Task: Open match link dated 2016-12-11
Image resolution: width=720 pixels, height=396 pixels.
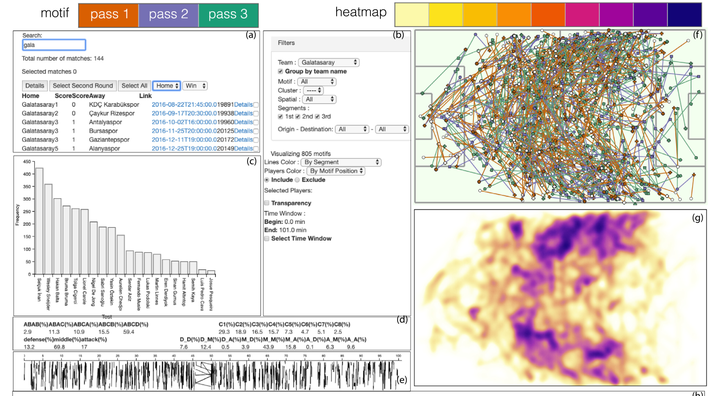Action: pyautogui.click(x=184, y=140)
